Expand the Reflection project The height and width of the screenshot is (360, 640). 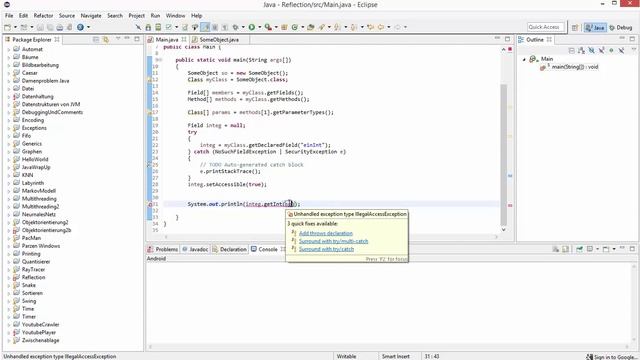click(x=9, y=278)
